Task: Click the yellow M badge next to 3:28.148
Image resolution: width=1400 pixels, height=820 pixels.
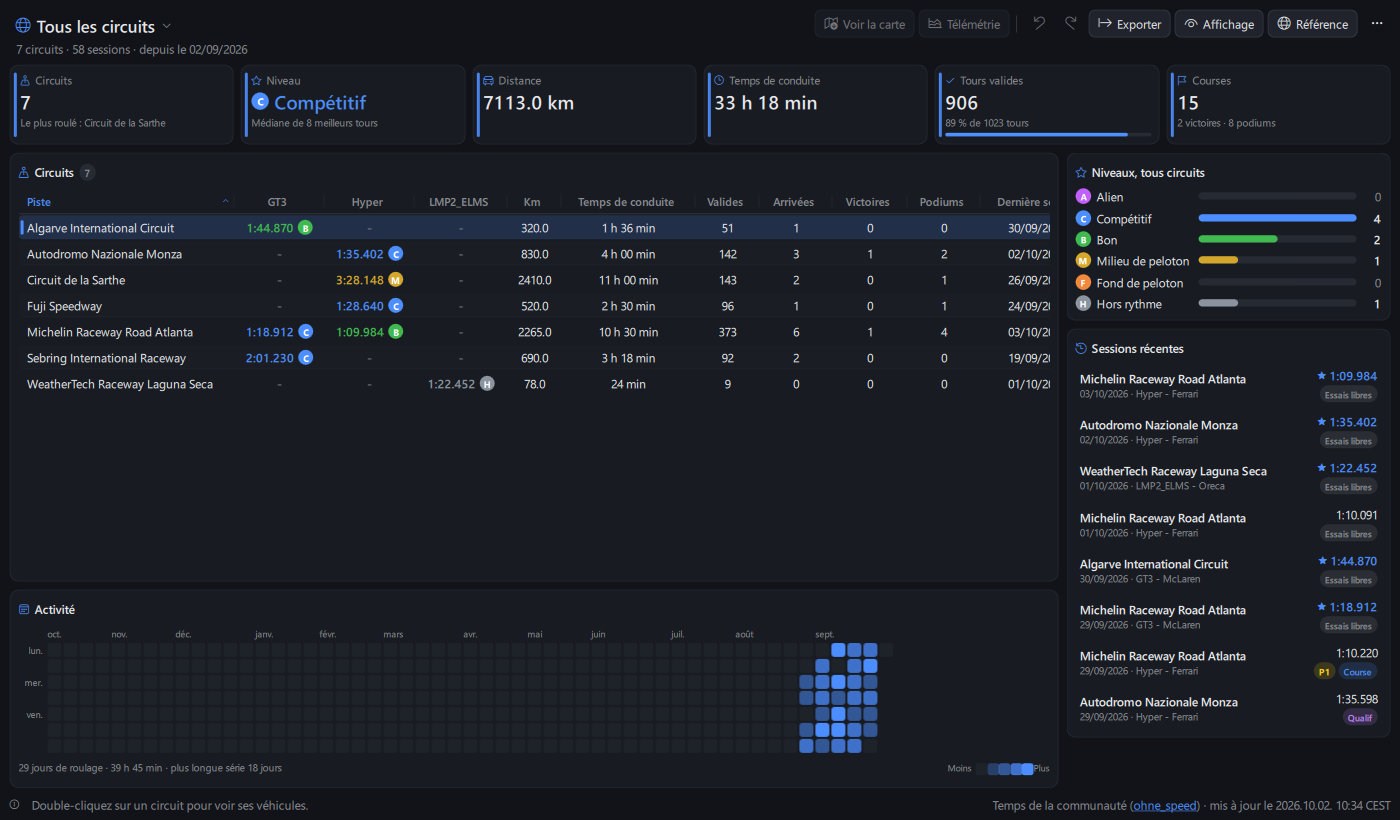Action: pos(395,280)
